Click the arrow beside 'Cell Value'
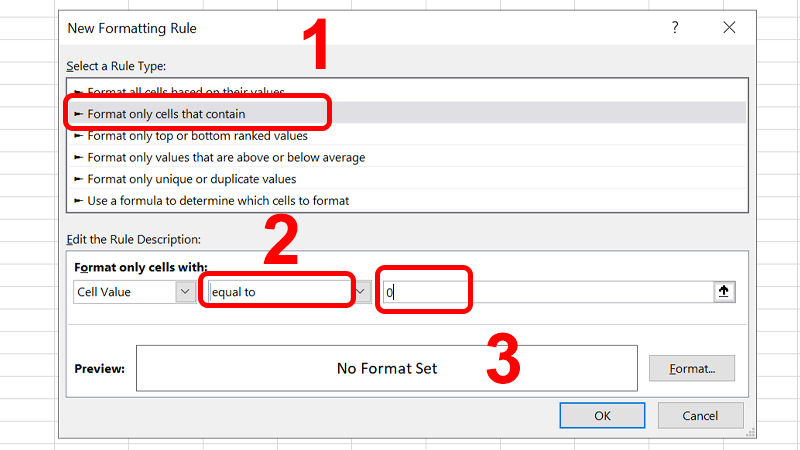Image resolution: width=800 pixels, height=450 pixels. 185,292
